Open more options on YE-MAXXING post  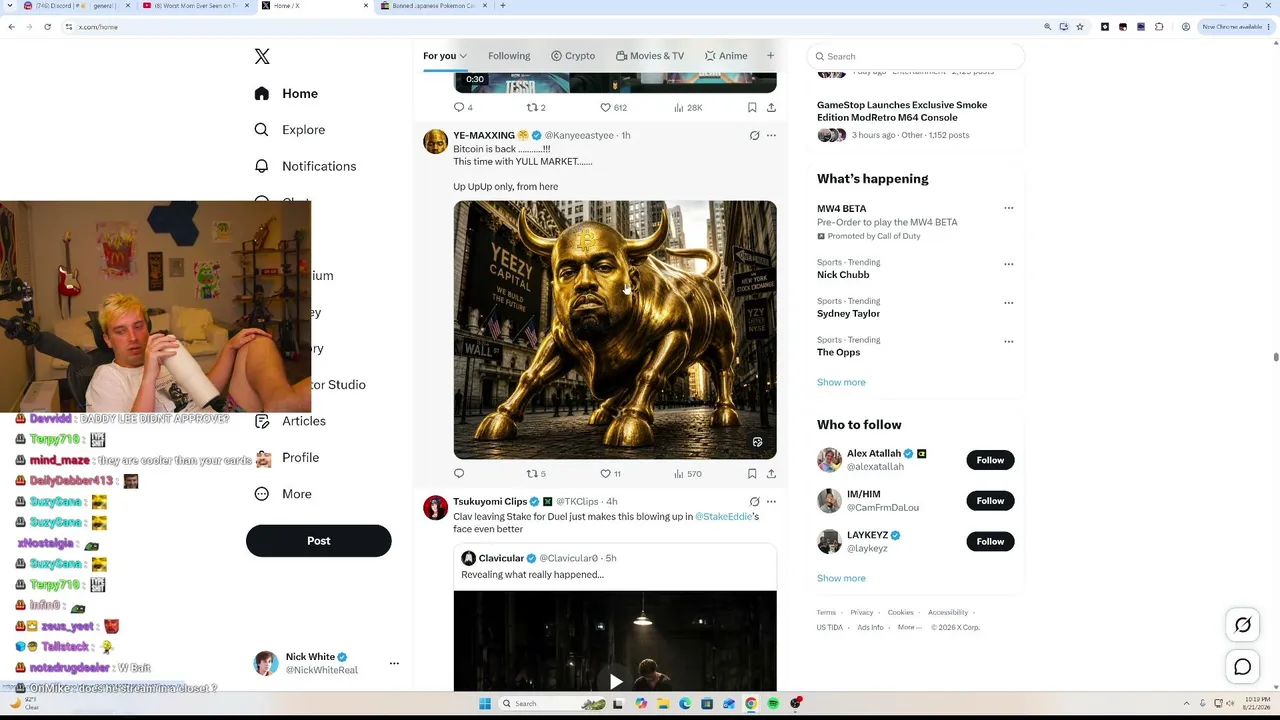click(x=771, y=135)
